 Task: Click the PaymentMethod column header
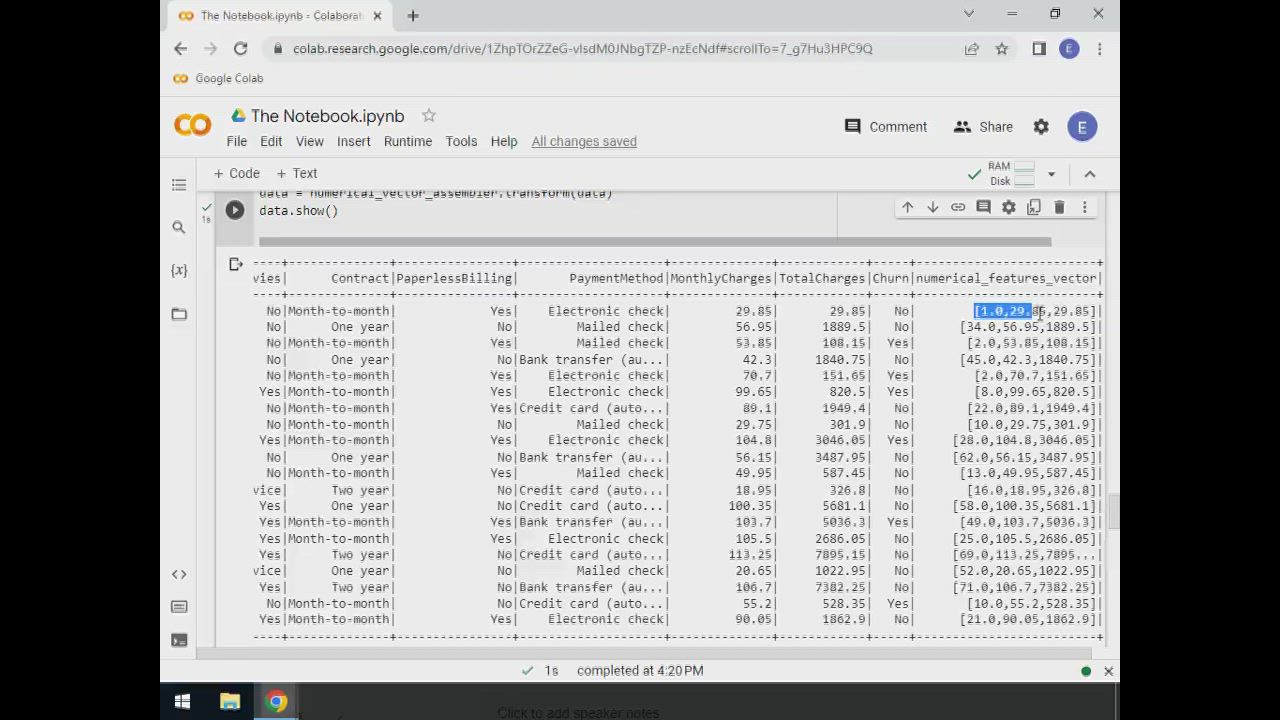(x=616, y=279)
